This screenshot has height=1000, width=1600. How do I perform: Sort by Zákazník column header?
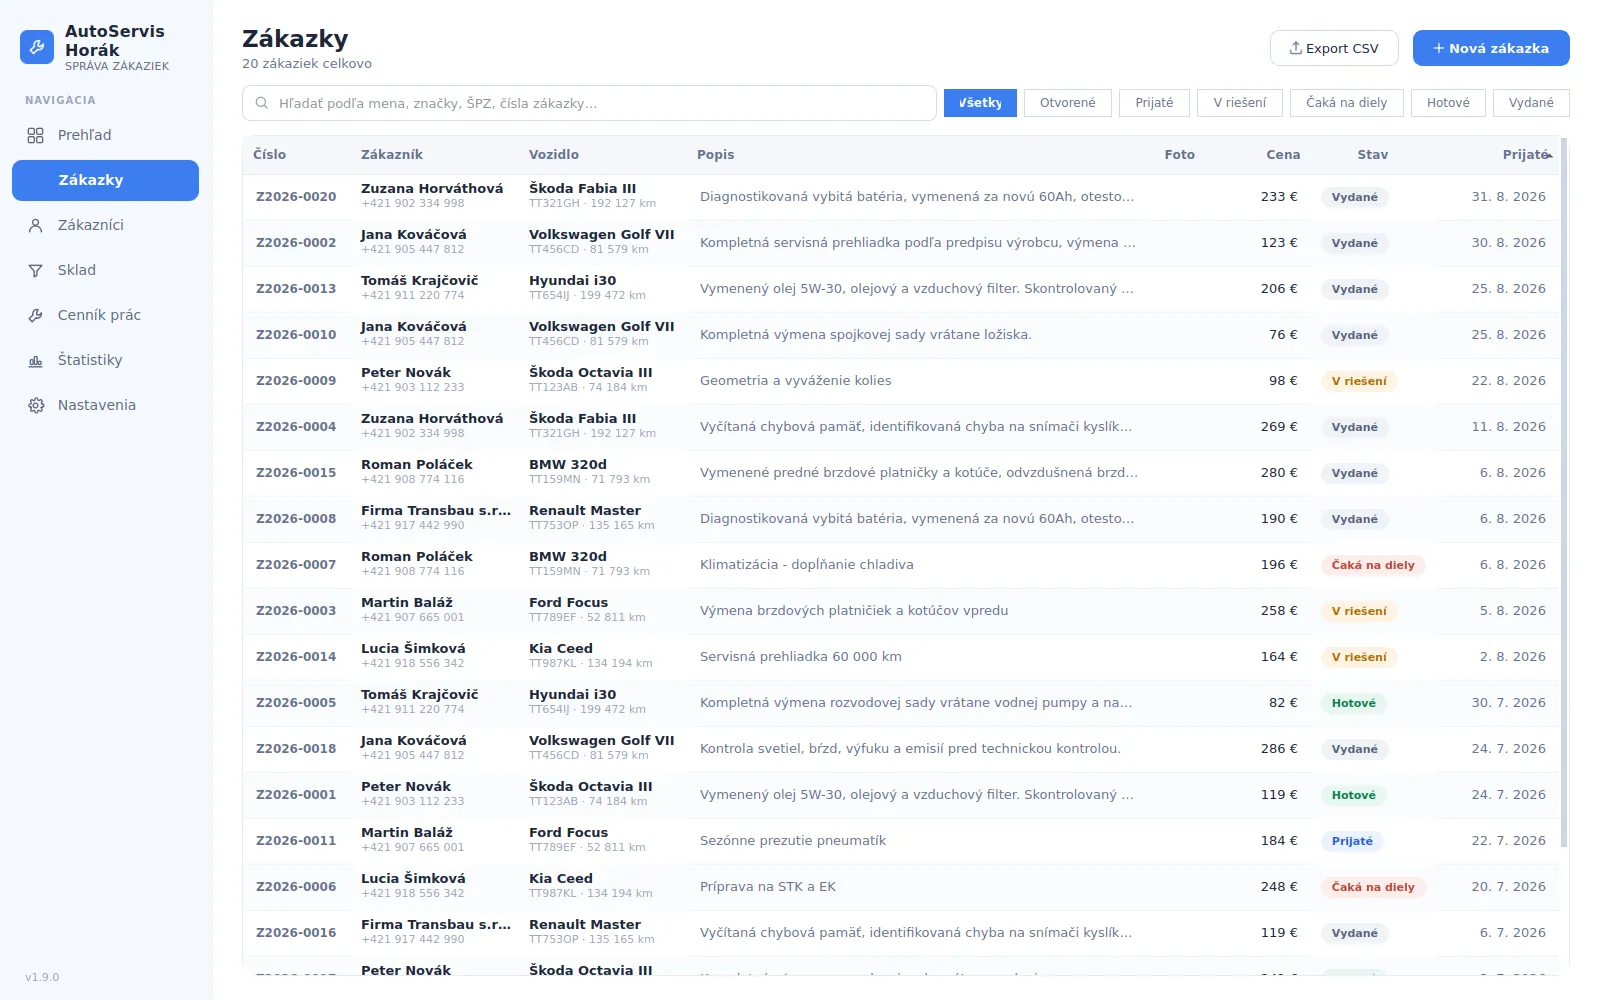(x=392, y=154)
